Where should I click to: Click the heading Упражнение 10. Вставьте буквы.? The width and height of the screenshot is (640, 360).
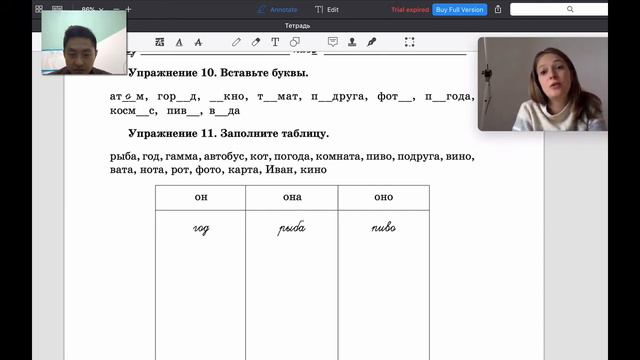pos(218,73)
